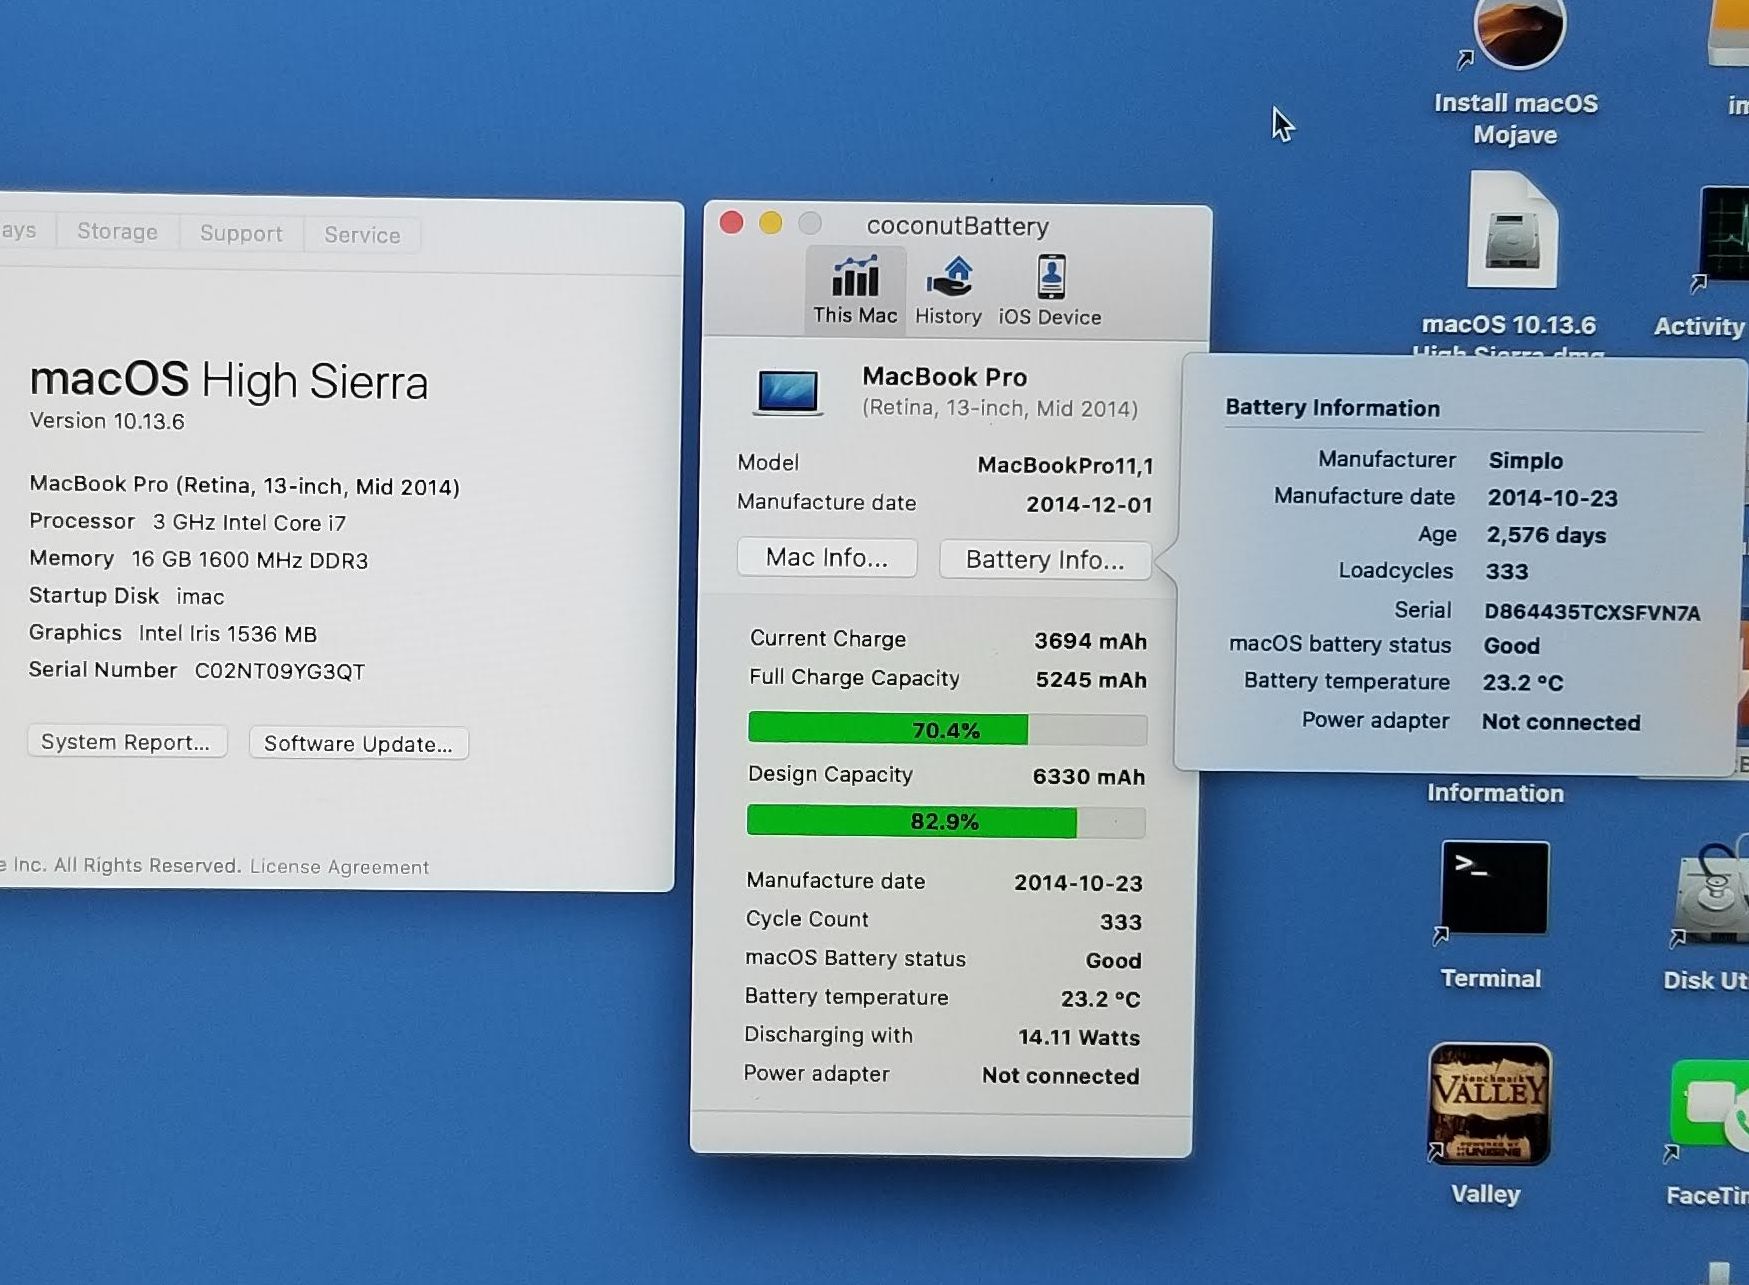Open the History view in coconutBattery

pyautogui.click(x=948, y=288)
